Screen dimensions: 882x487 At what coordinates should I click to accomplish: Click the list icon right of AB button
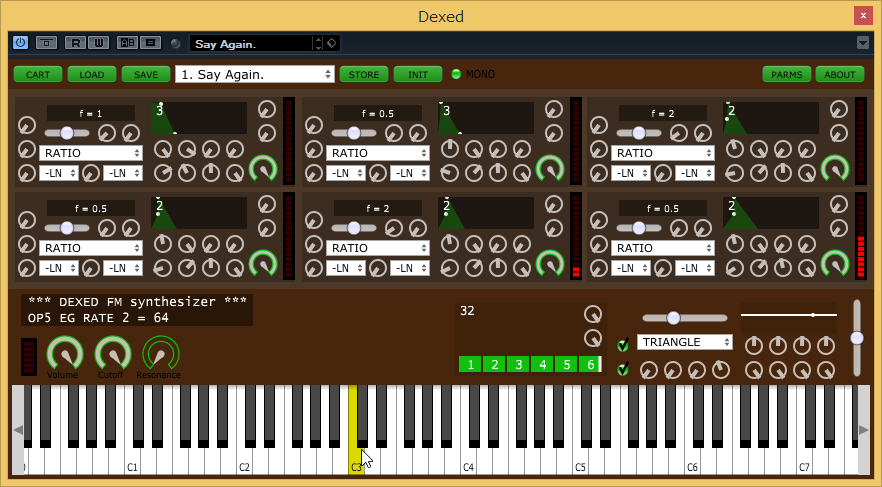click(151, 43)
